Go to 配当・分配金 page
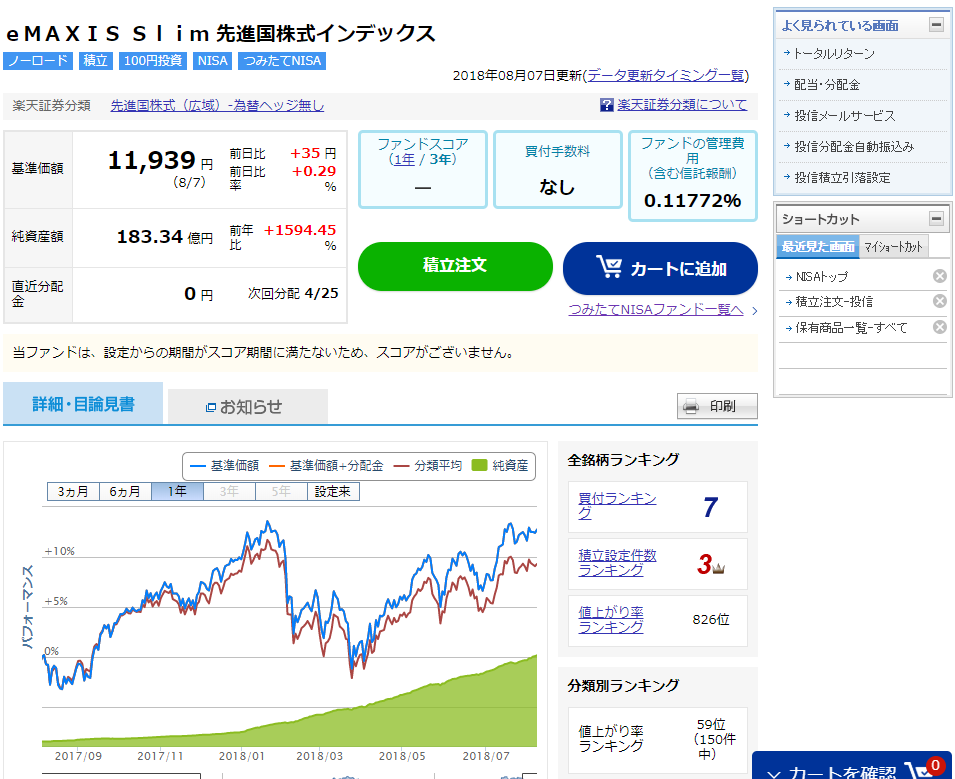The width and height of the screenshot is (955, 779). pos(826,85)
